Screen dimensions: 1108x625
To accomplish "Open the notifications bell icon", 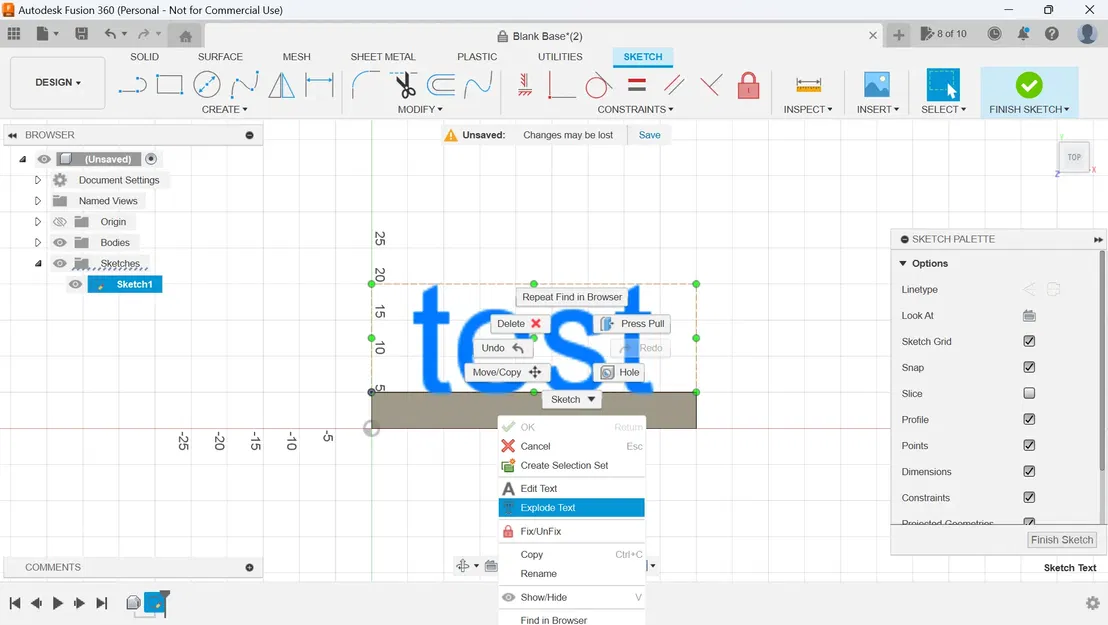I will click(1023, 33).
